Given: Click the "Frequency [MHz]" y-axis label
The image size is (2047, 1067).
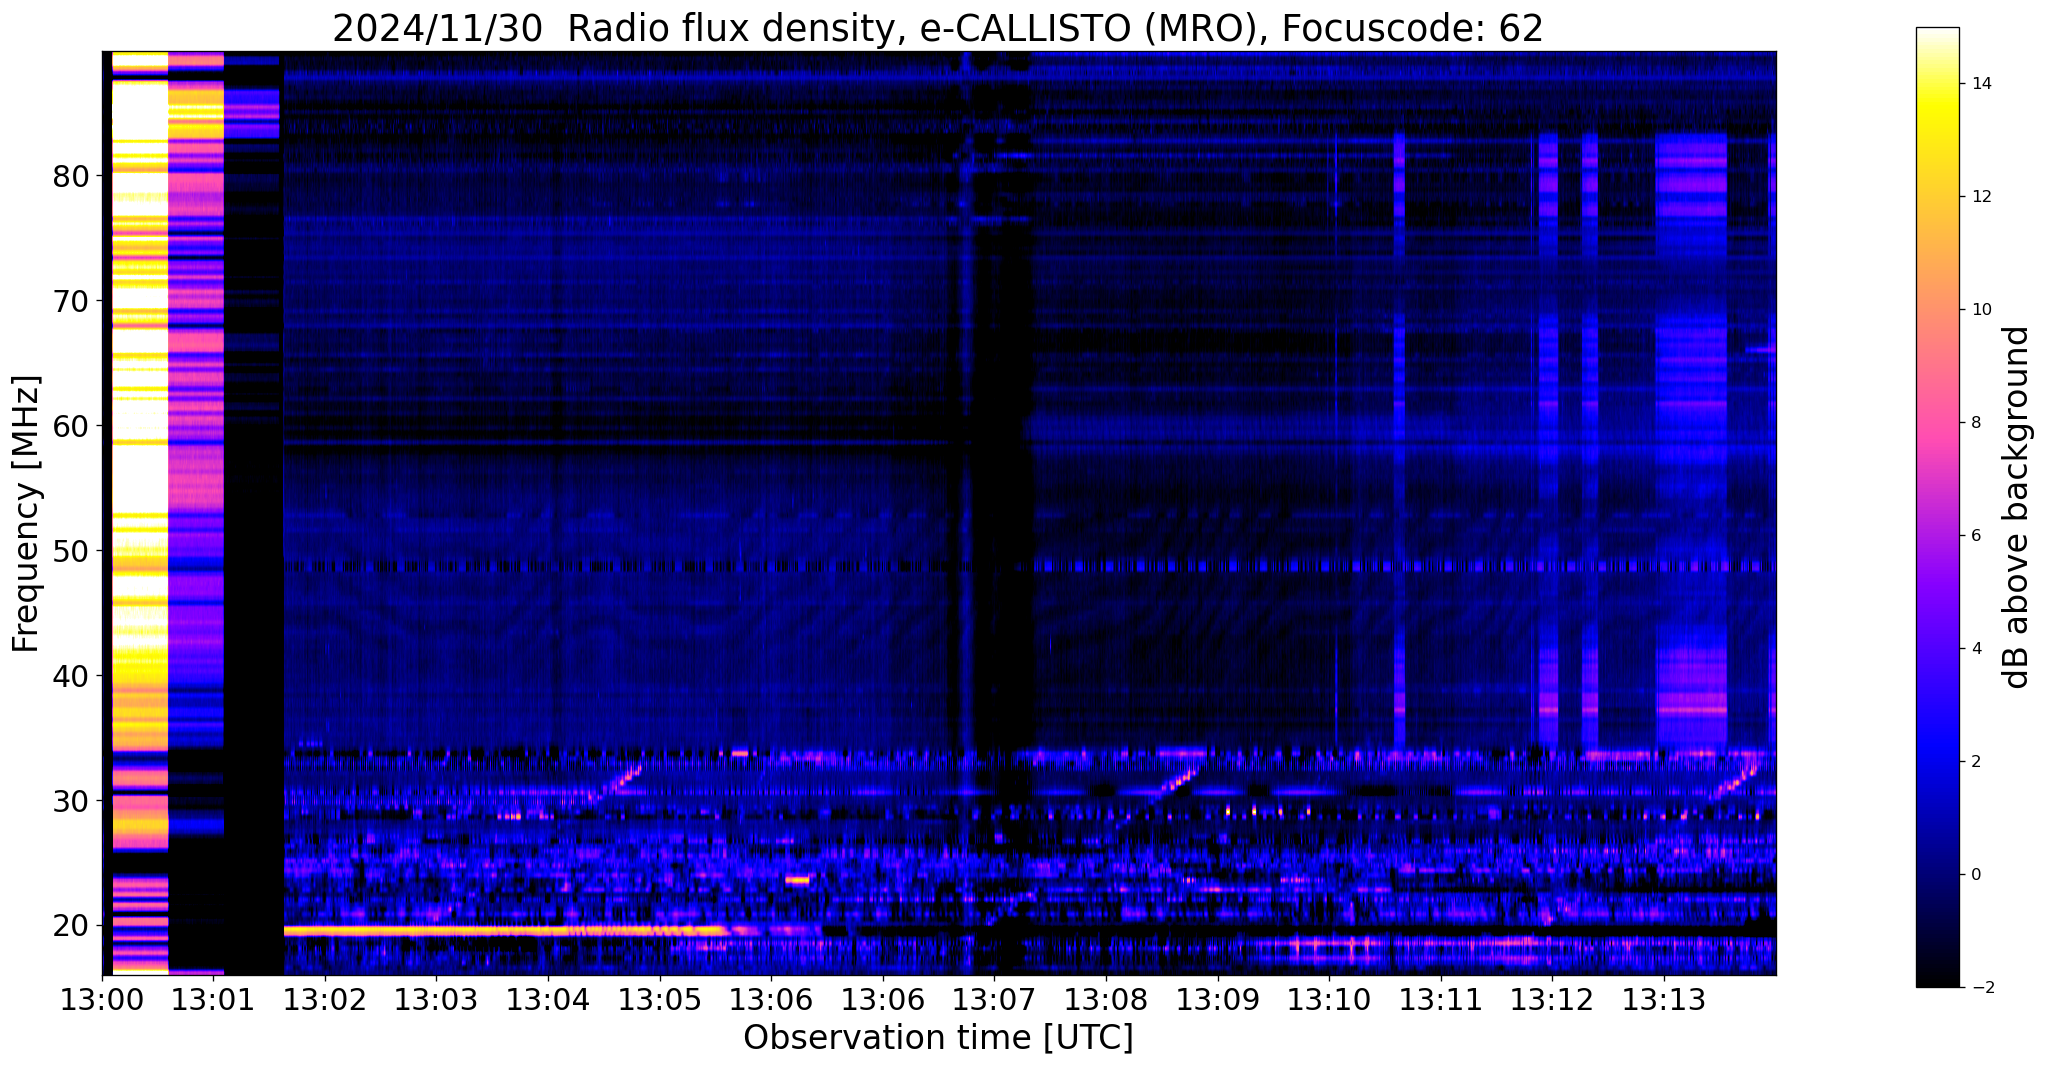Looking at the screenshot, I should [x=26, y=513].
